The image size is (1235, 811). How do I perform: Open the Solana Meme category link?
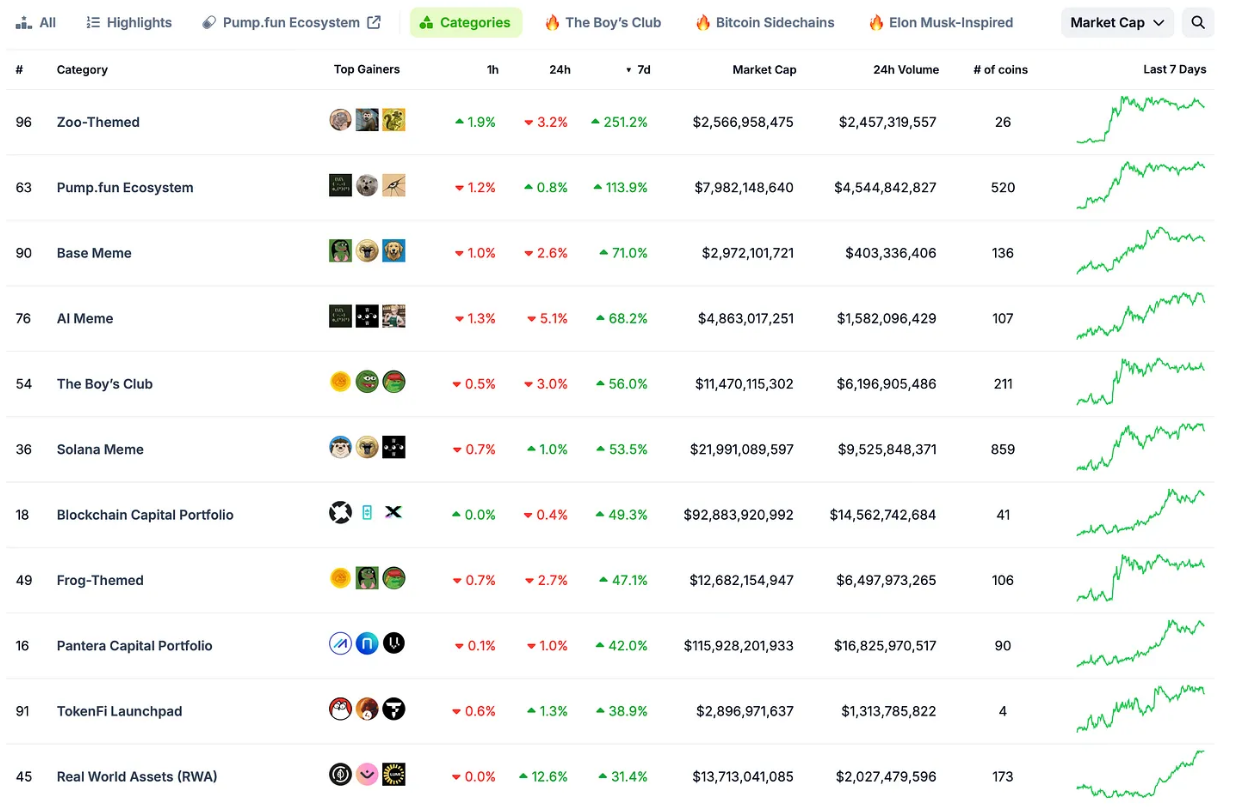(x=100, y=449)
